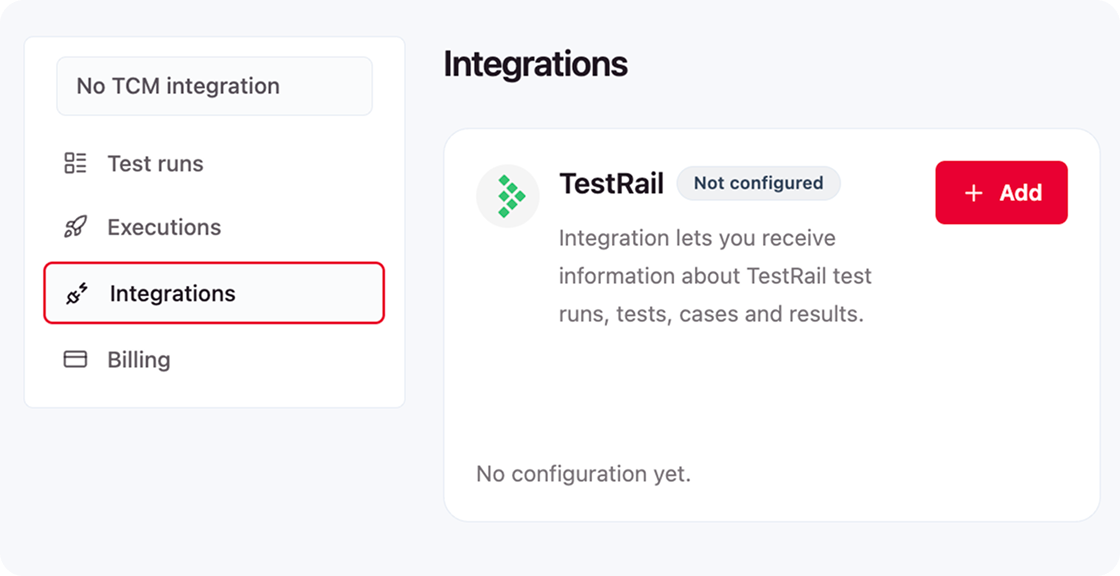Click the Billing credit card icon
The height and width of the screenshot is (576, 1120).
75,359
